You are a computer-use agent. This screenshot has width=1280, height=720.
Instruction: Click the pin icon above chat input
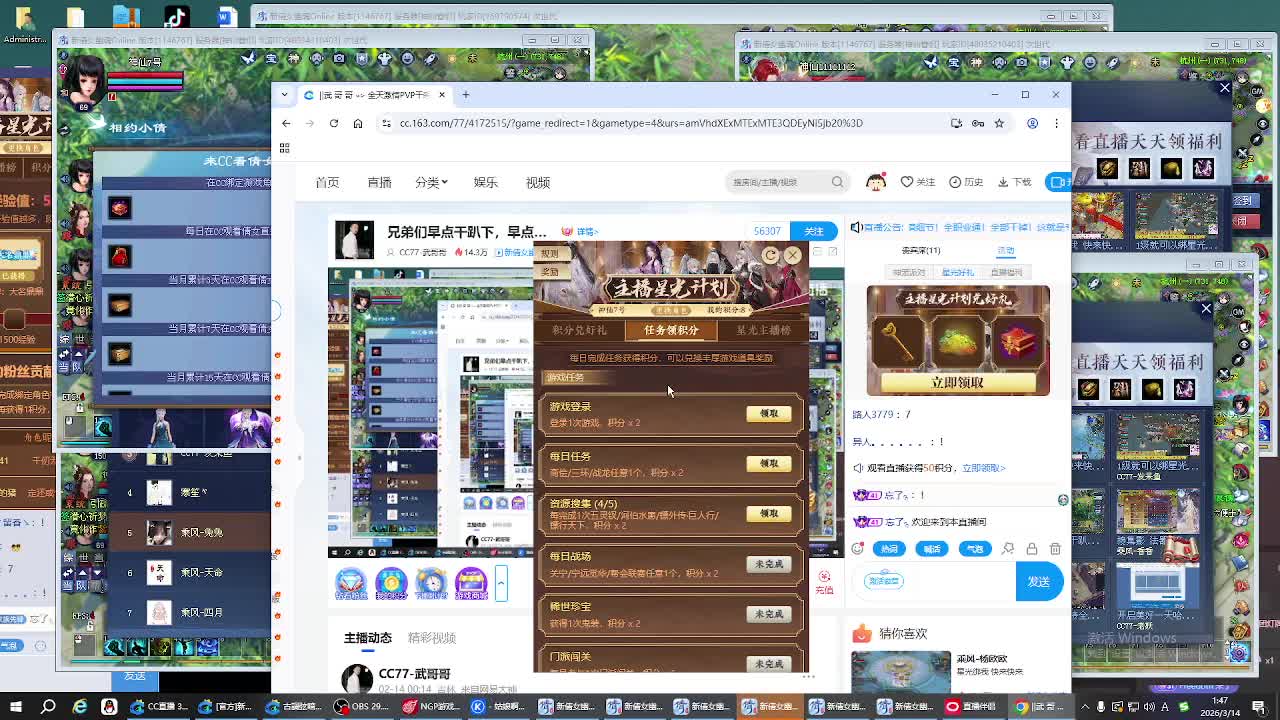[x=1008, y=548]
